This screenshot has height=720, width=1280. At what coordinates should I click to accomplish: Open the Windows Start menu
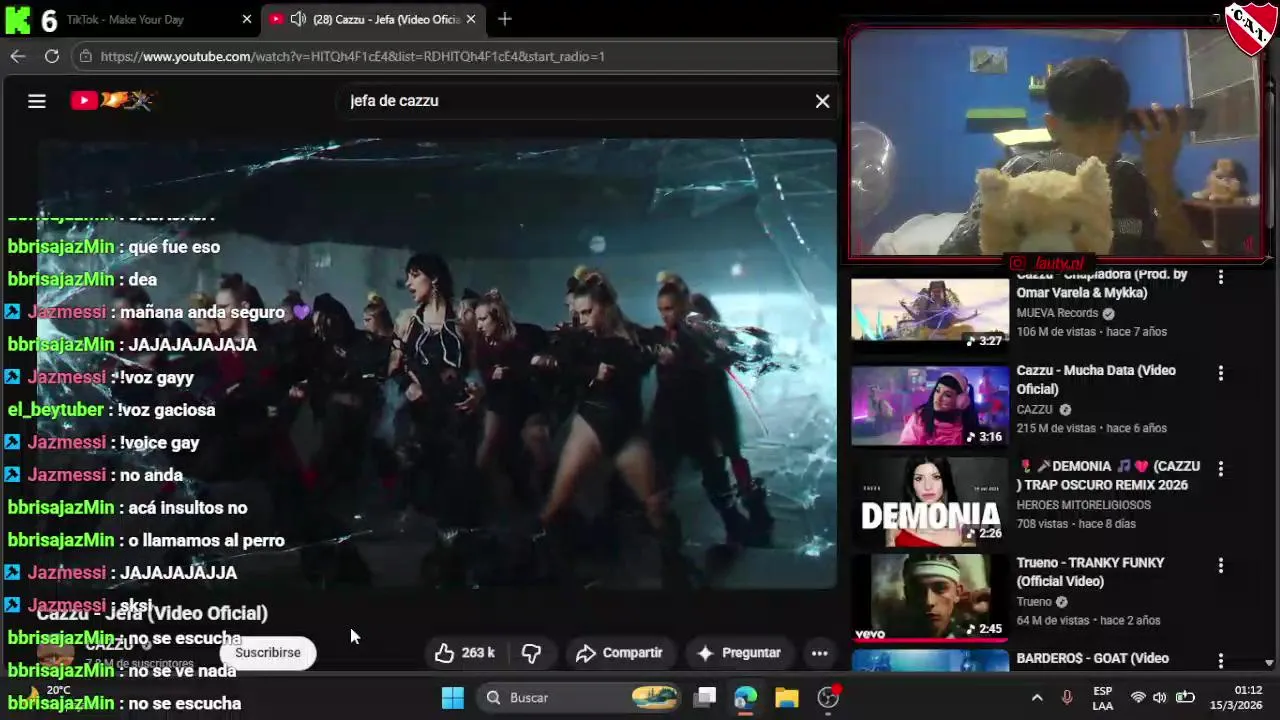pyautogui.click(x=453, y=697)
